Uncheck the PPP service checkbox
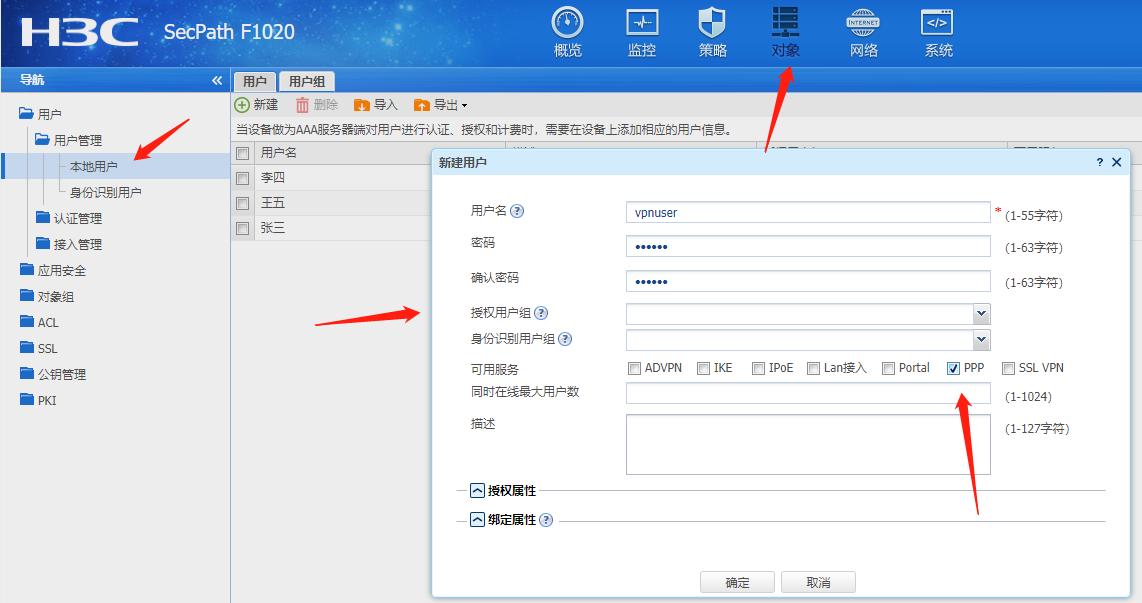The height and width of the screenshot is (603, 1142). pos(953,368)
